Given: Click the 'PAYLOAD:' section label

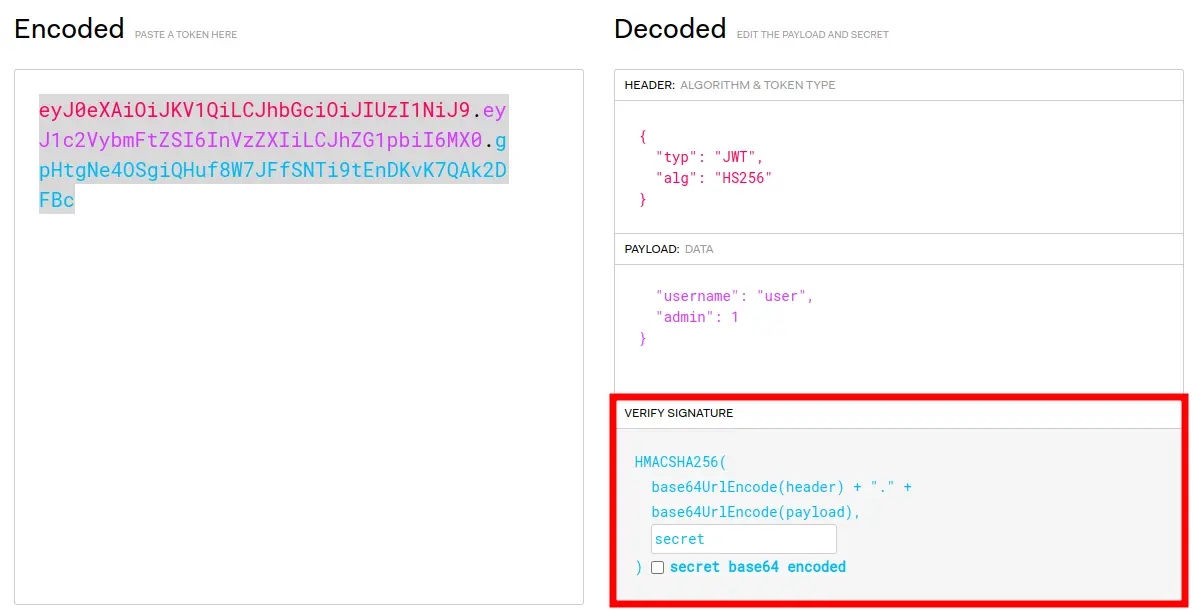Looking at the screenshot, I should (x=651, y=249).
